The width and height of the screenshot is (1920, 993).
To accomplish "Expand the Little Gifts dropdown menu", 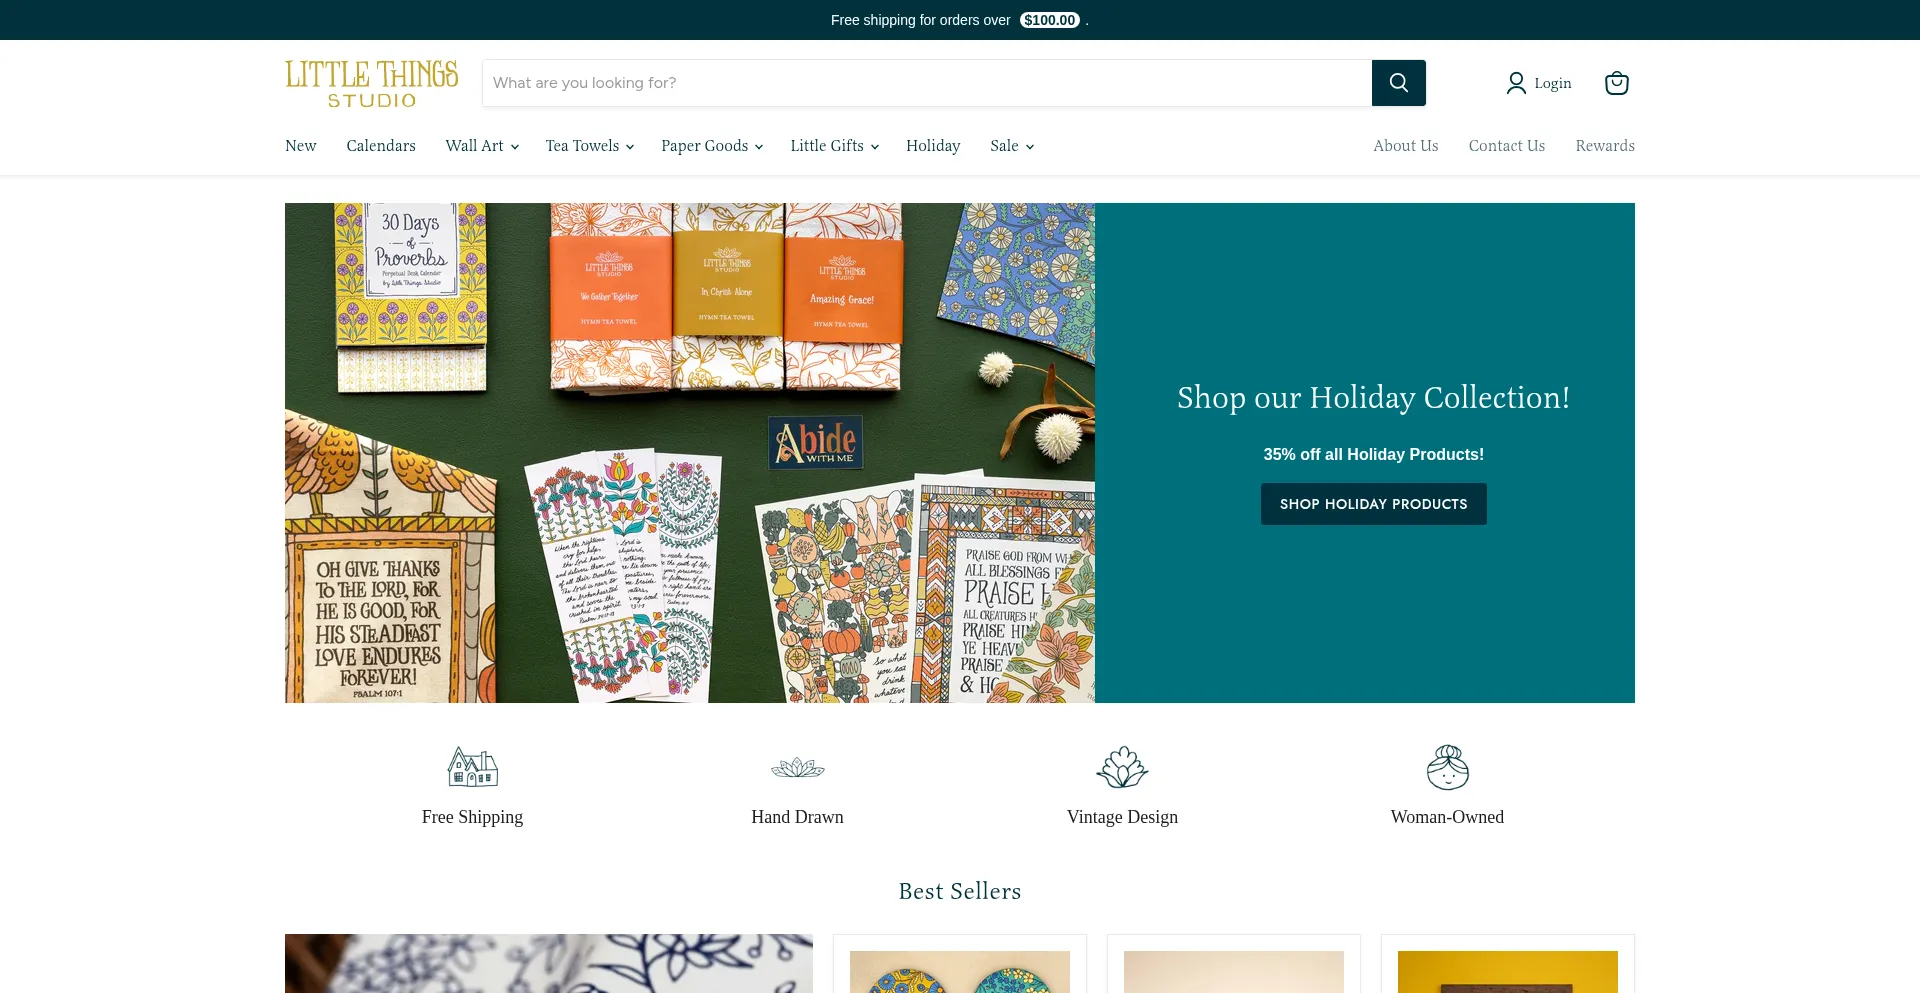I will (835, 146).
